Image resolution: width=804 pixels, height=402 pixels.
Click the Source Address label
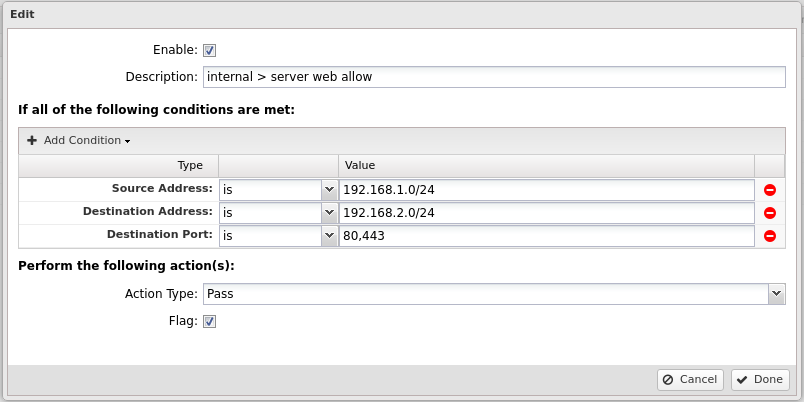(x=162, y=188)
